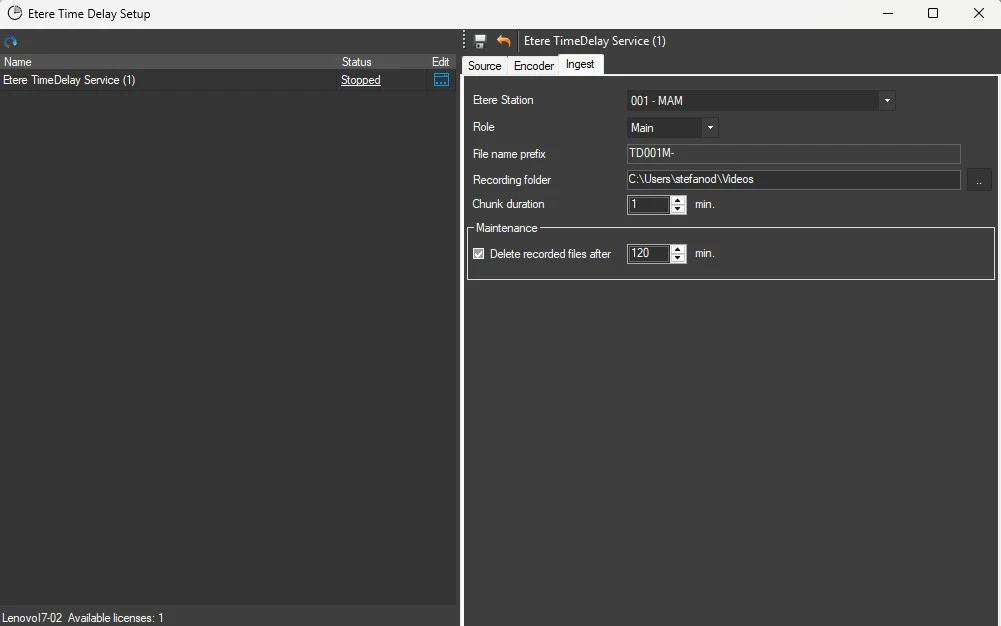The height and width of the screenshot is (626, 1001).
Task: Increase the Chunk duration value
Action: tap(679, 200)
